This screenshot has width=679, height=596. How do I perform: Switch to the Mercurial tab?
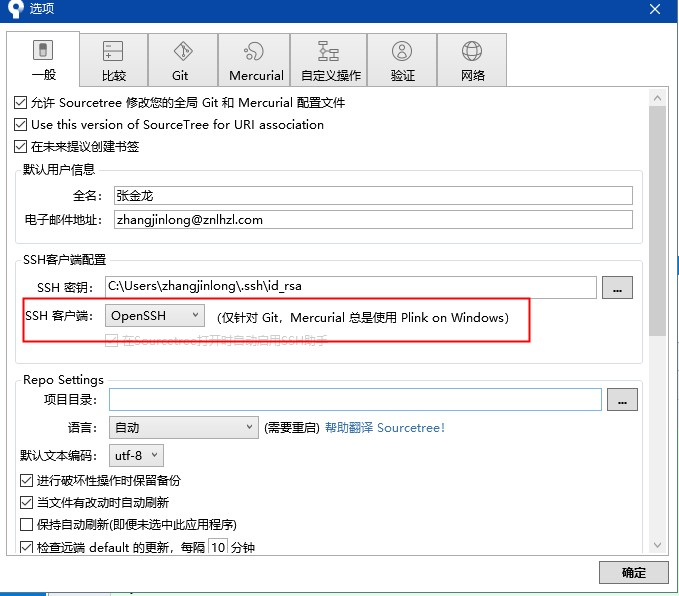click(254, 60)
